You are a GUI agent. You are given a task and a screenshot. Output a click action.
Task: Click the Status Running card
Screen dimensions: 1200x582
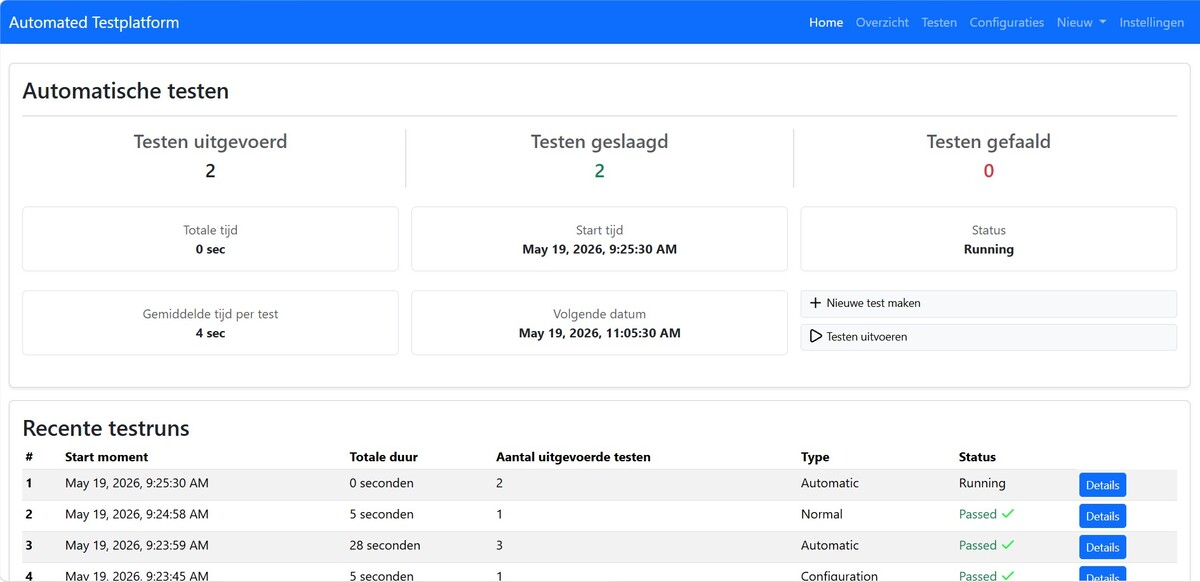tap(988, 239)
